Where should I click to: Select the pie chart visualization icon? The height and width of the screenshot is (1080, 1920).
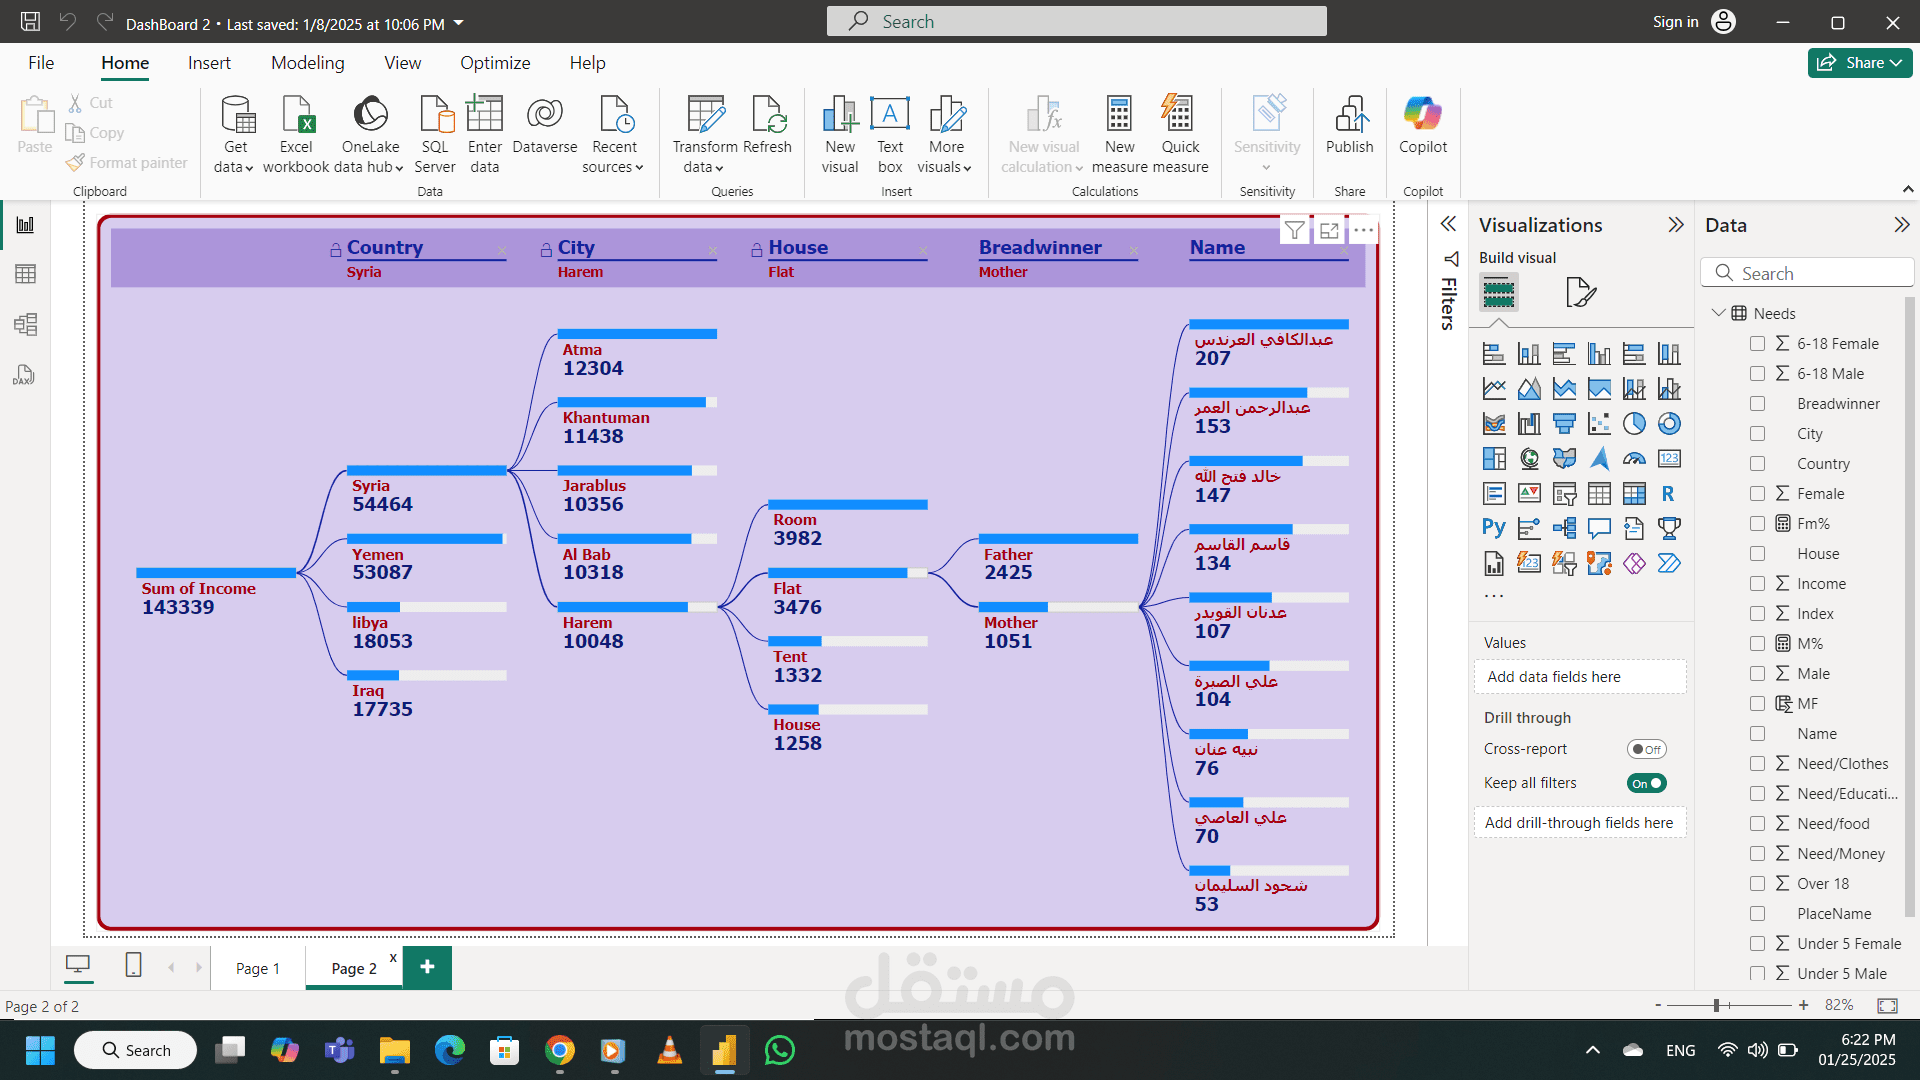tap(1633, 424)
